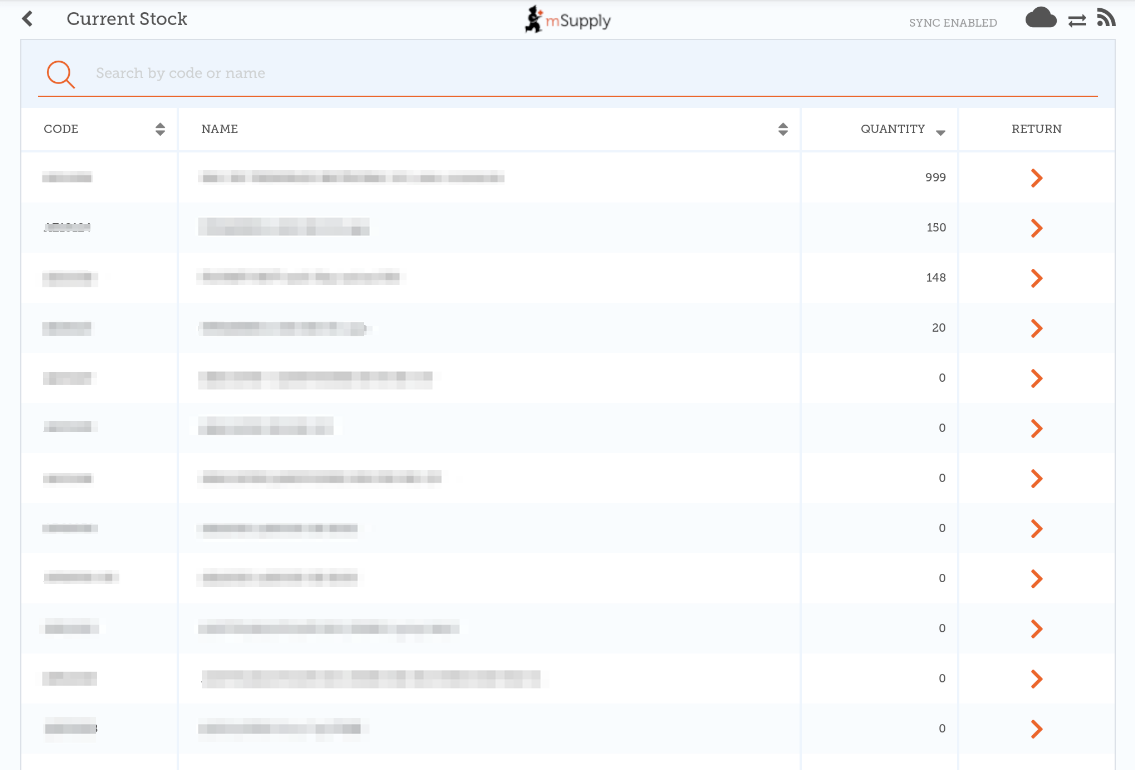The width and height of the screenshot is (1135, 770).
Task: Click the RETURN column header
Action: tap(1036, 129)
